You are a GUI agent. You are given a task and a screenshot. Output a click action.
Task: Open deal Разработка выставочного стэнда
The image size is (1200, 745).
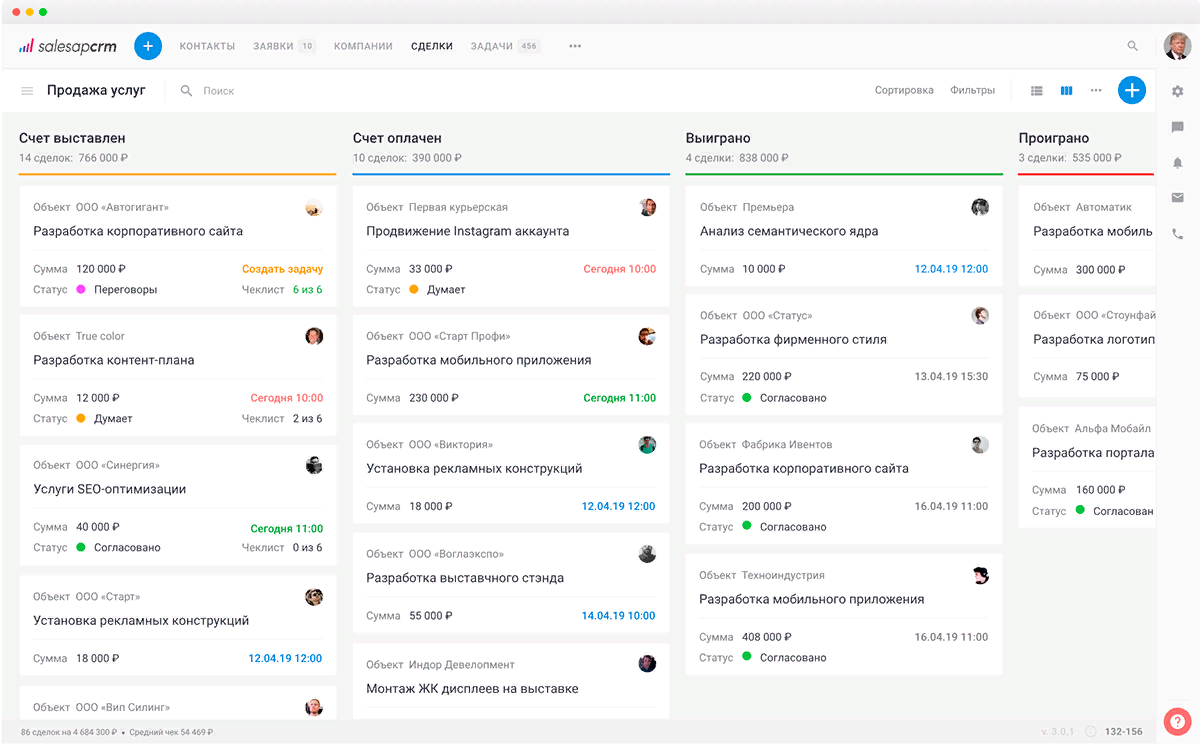[x=465, y=578]
